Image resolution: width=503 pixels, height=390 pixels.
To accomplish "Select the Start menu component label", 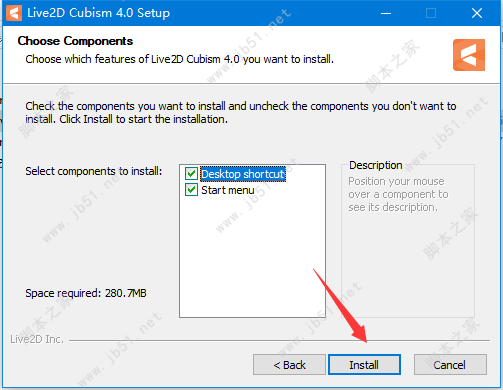I will click(x=228, y=190).
